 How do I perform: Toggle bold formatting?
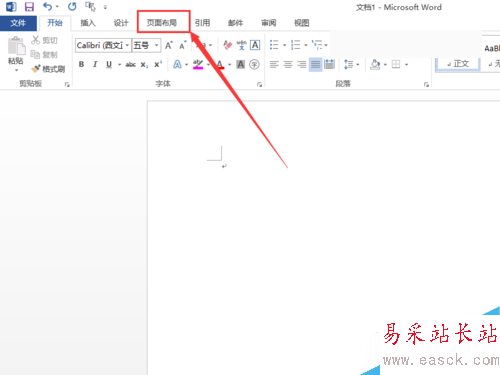tap(81, 64)
